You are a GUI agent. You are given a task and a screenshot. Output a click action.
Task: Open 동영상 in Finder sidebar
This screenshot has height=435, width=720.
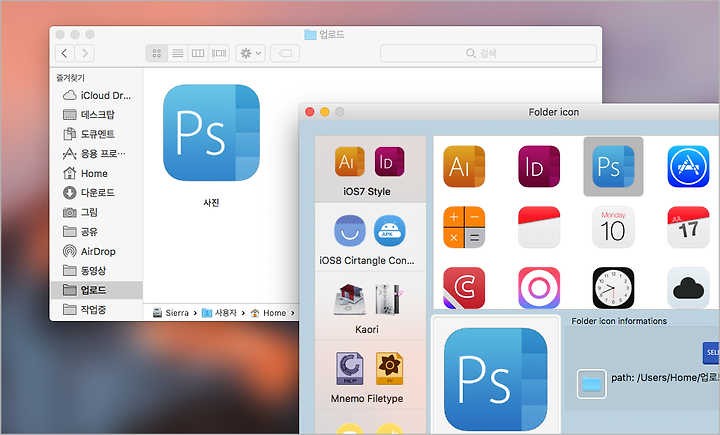(96, 271)
